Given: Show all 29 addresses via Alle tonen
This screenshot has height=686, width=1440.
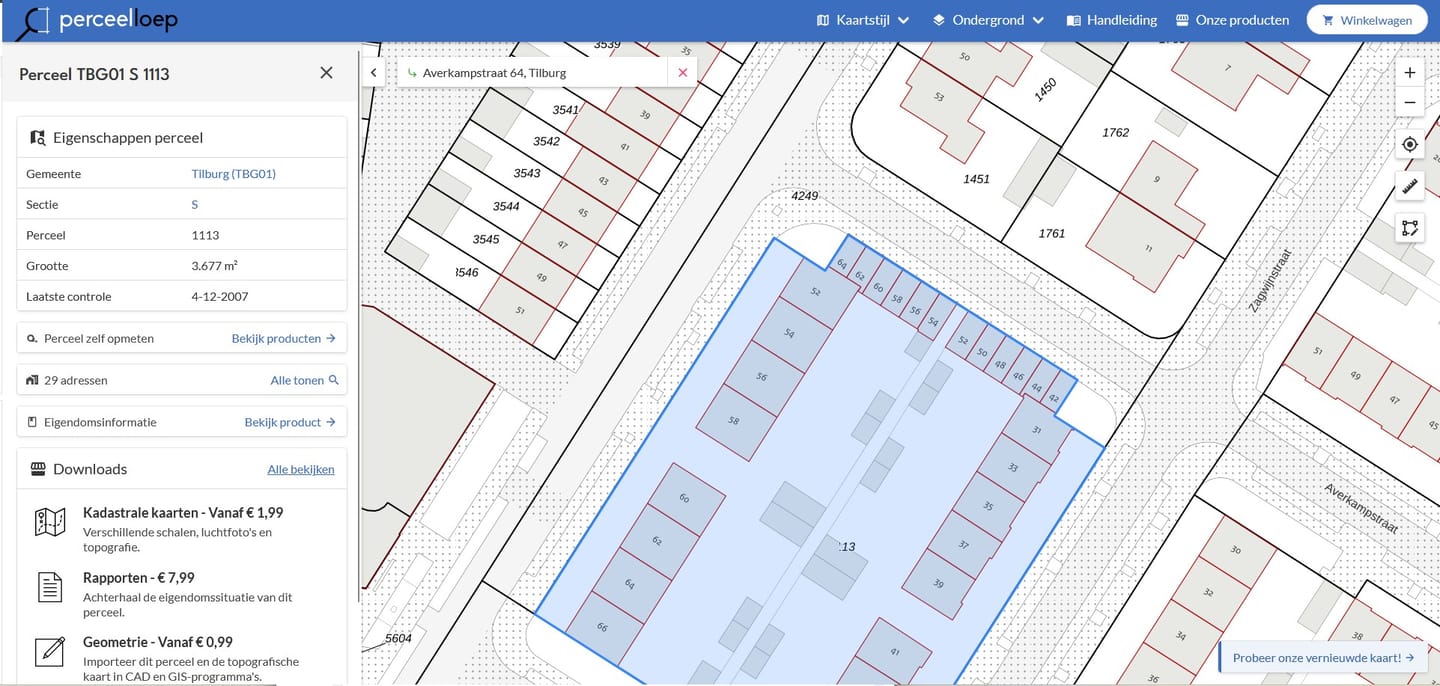Looking at the screenshot, I should [x=304, y=381].
